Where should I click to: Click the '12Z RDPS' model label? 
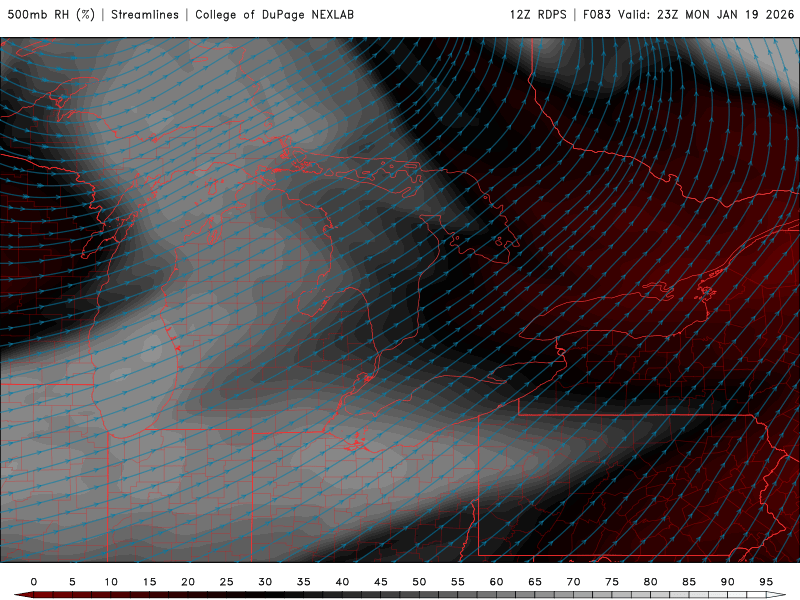538,15
